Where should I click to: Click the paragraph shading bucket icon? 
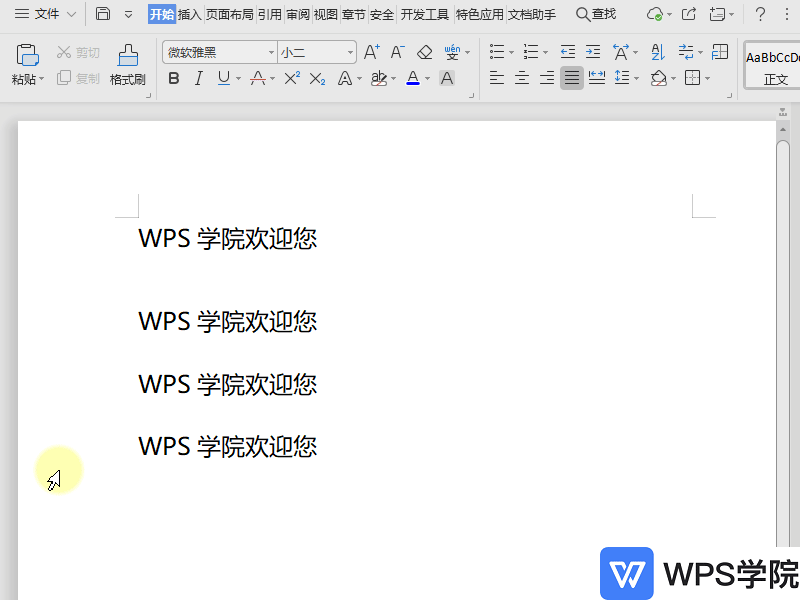659,79
